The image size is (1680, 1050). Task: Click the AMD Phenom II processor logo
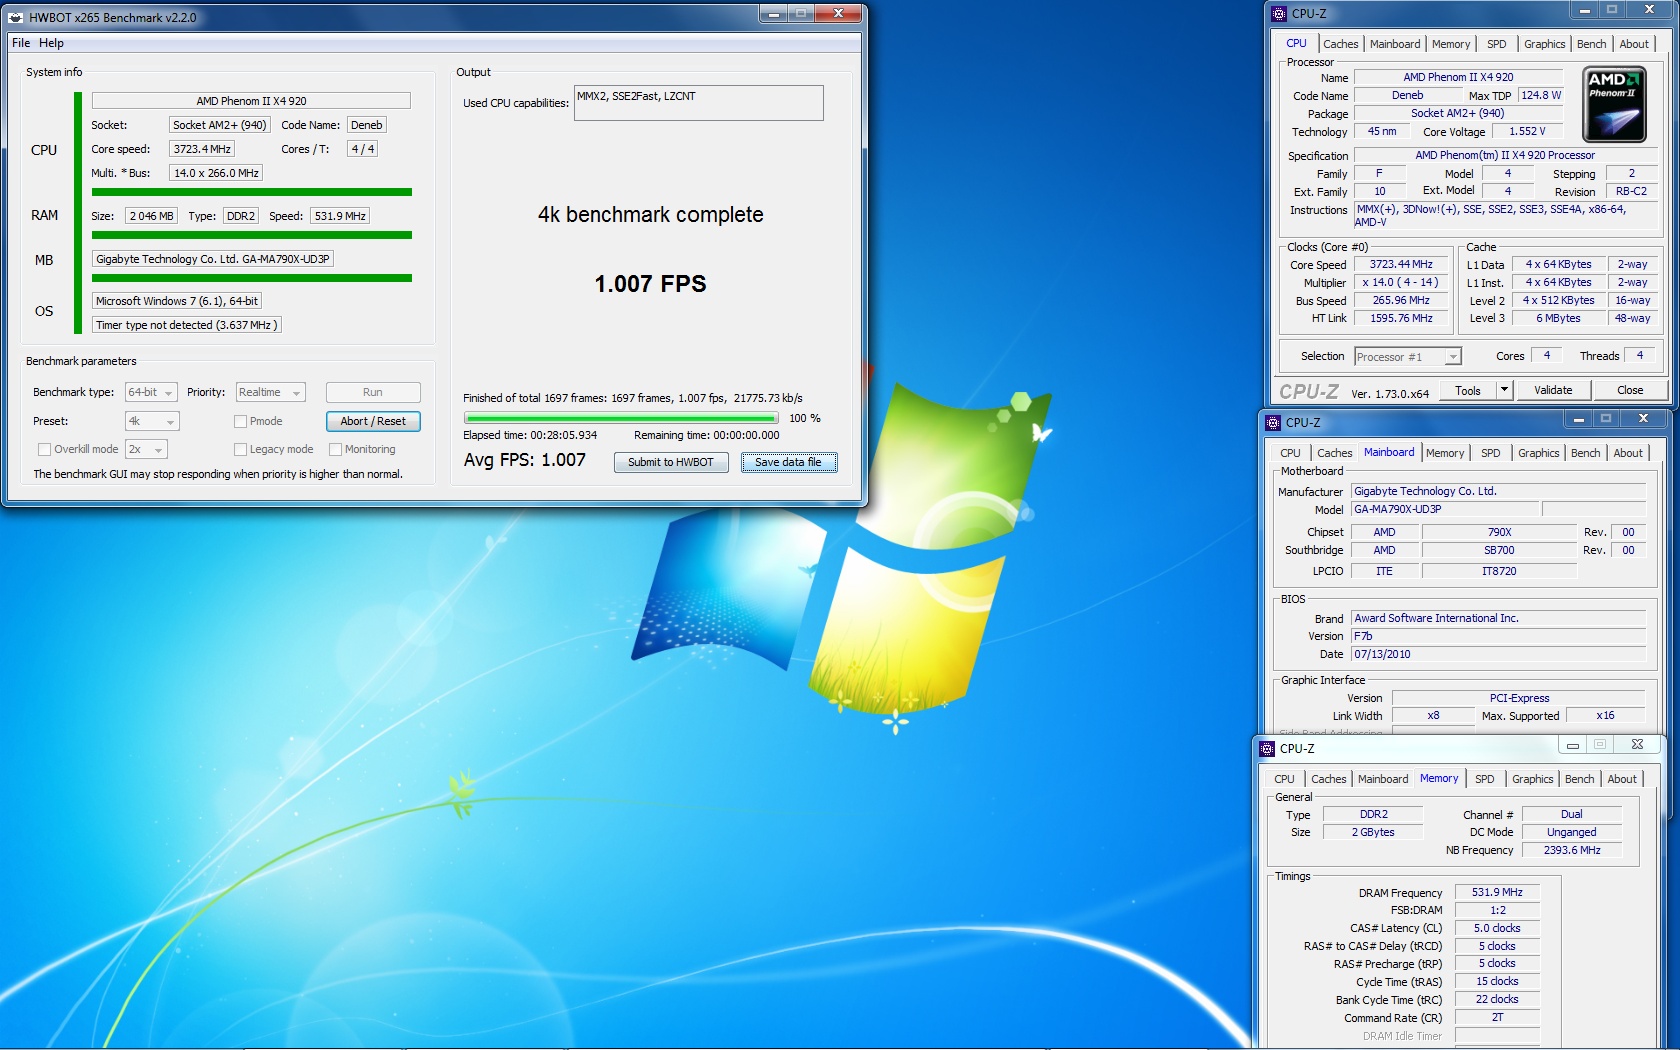(x=1614, y=105)
